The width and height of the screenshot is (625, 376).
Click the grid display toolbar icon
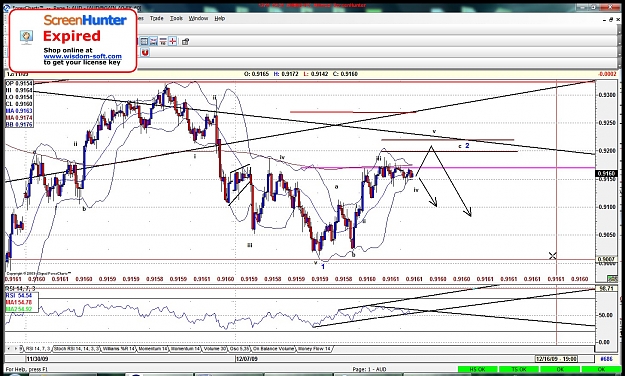click(x=144, y=41)
